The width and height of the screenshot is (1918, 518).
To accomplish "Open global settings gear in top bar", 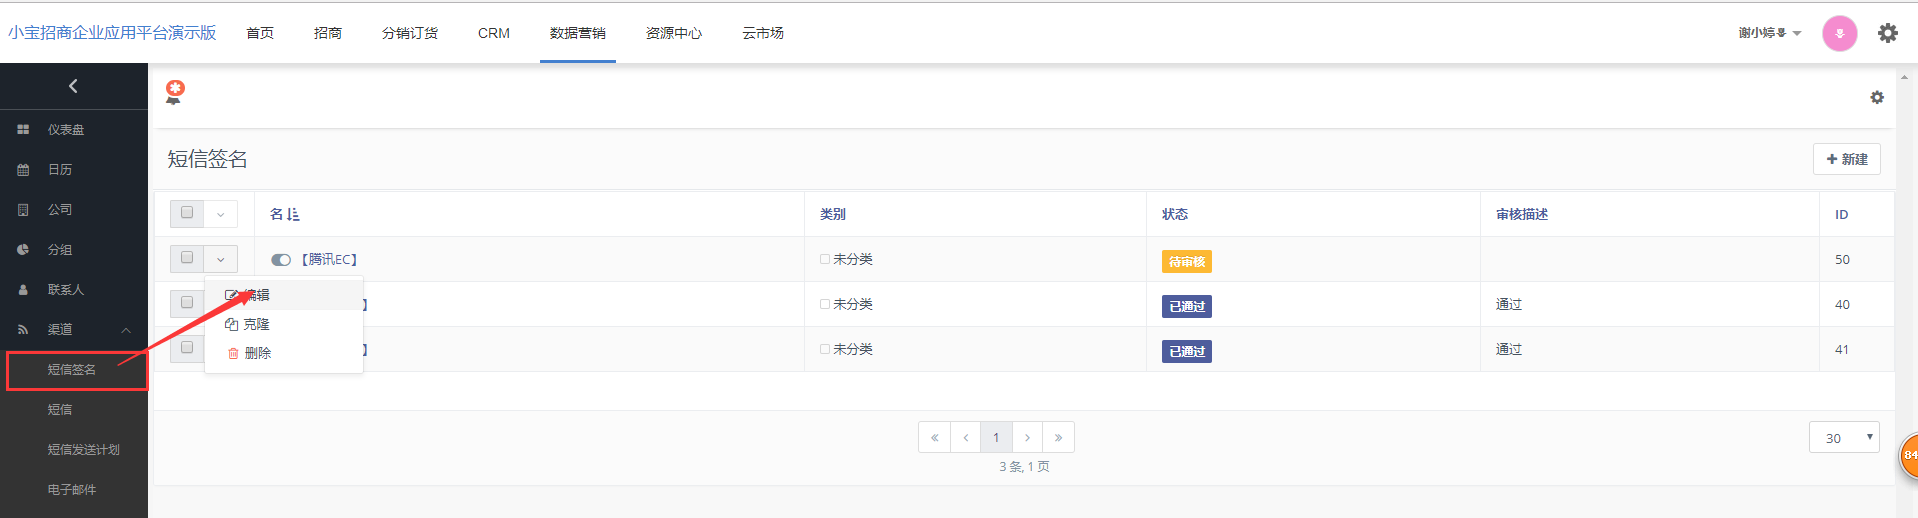I will click(1887, 33).
